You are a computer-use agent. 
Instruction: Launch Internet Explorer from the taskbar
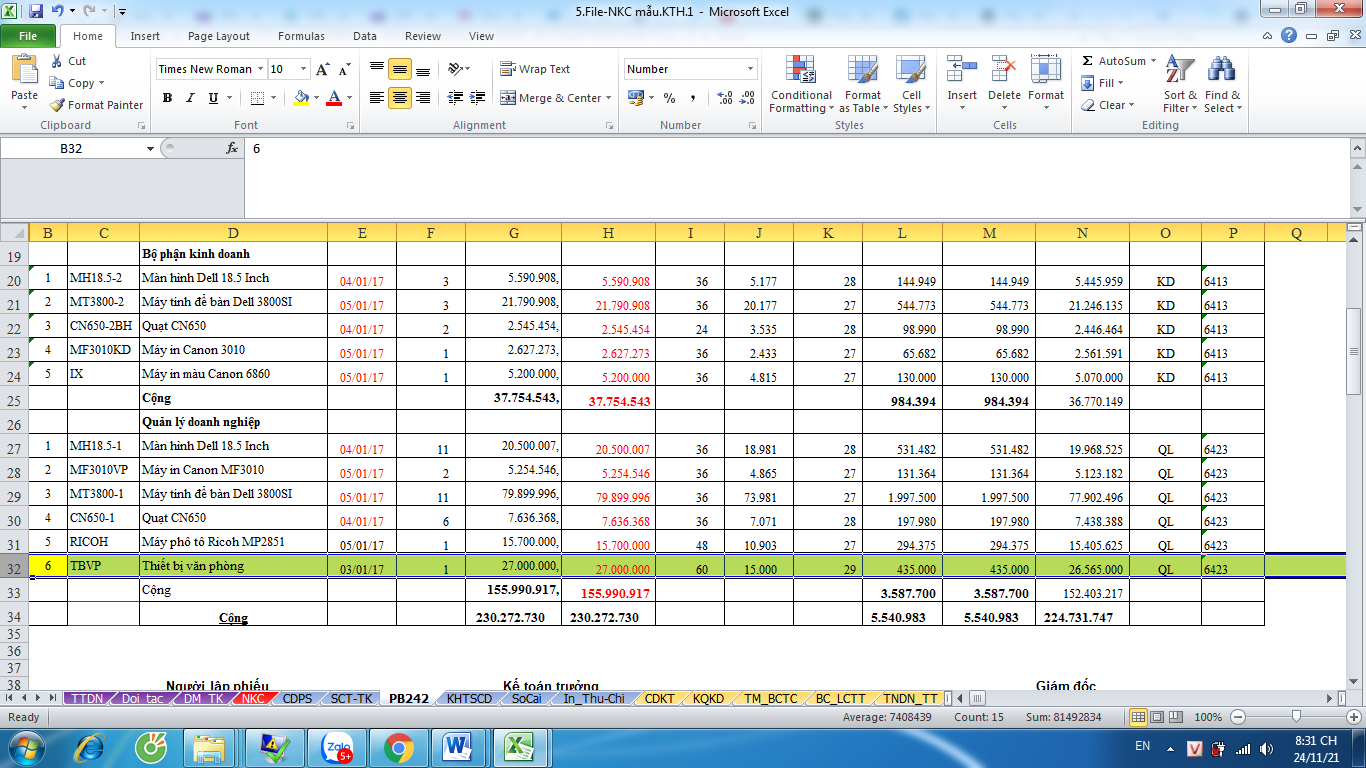(90, 748)
